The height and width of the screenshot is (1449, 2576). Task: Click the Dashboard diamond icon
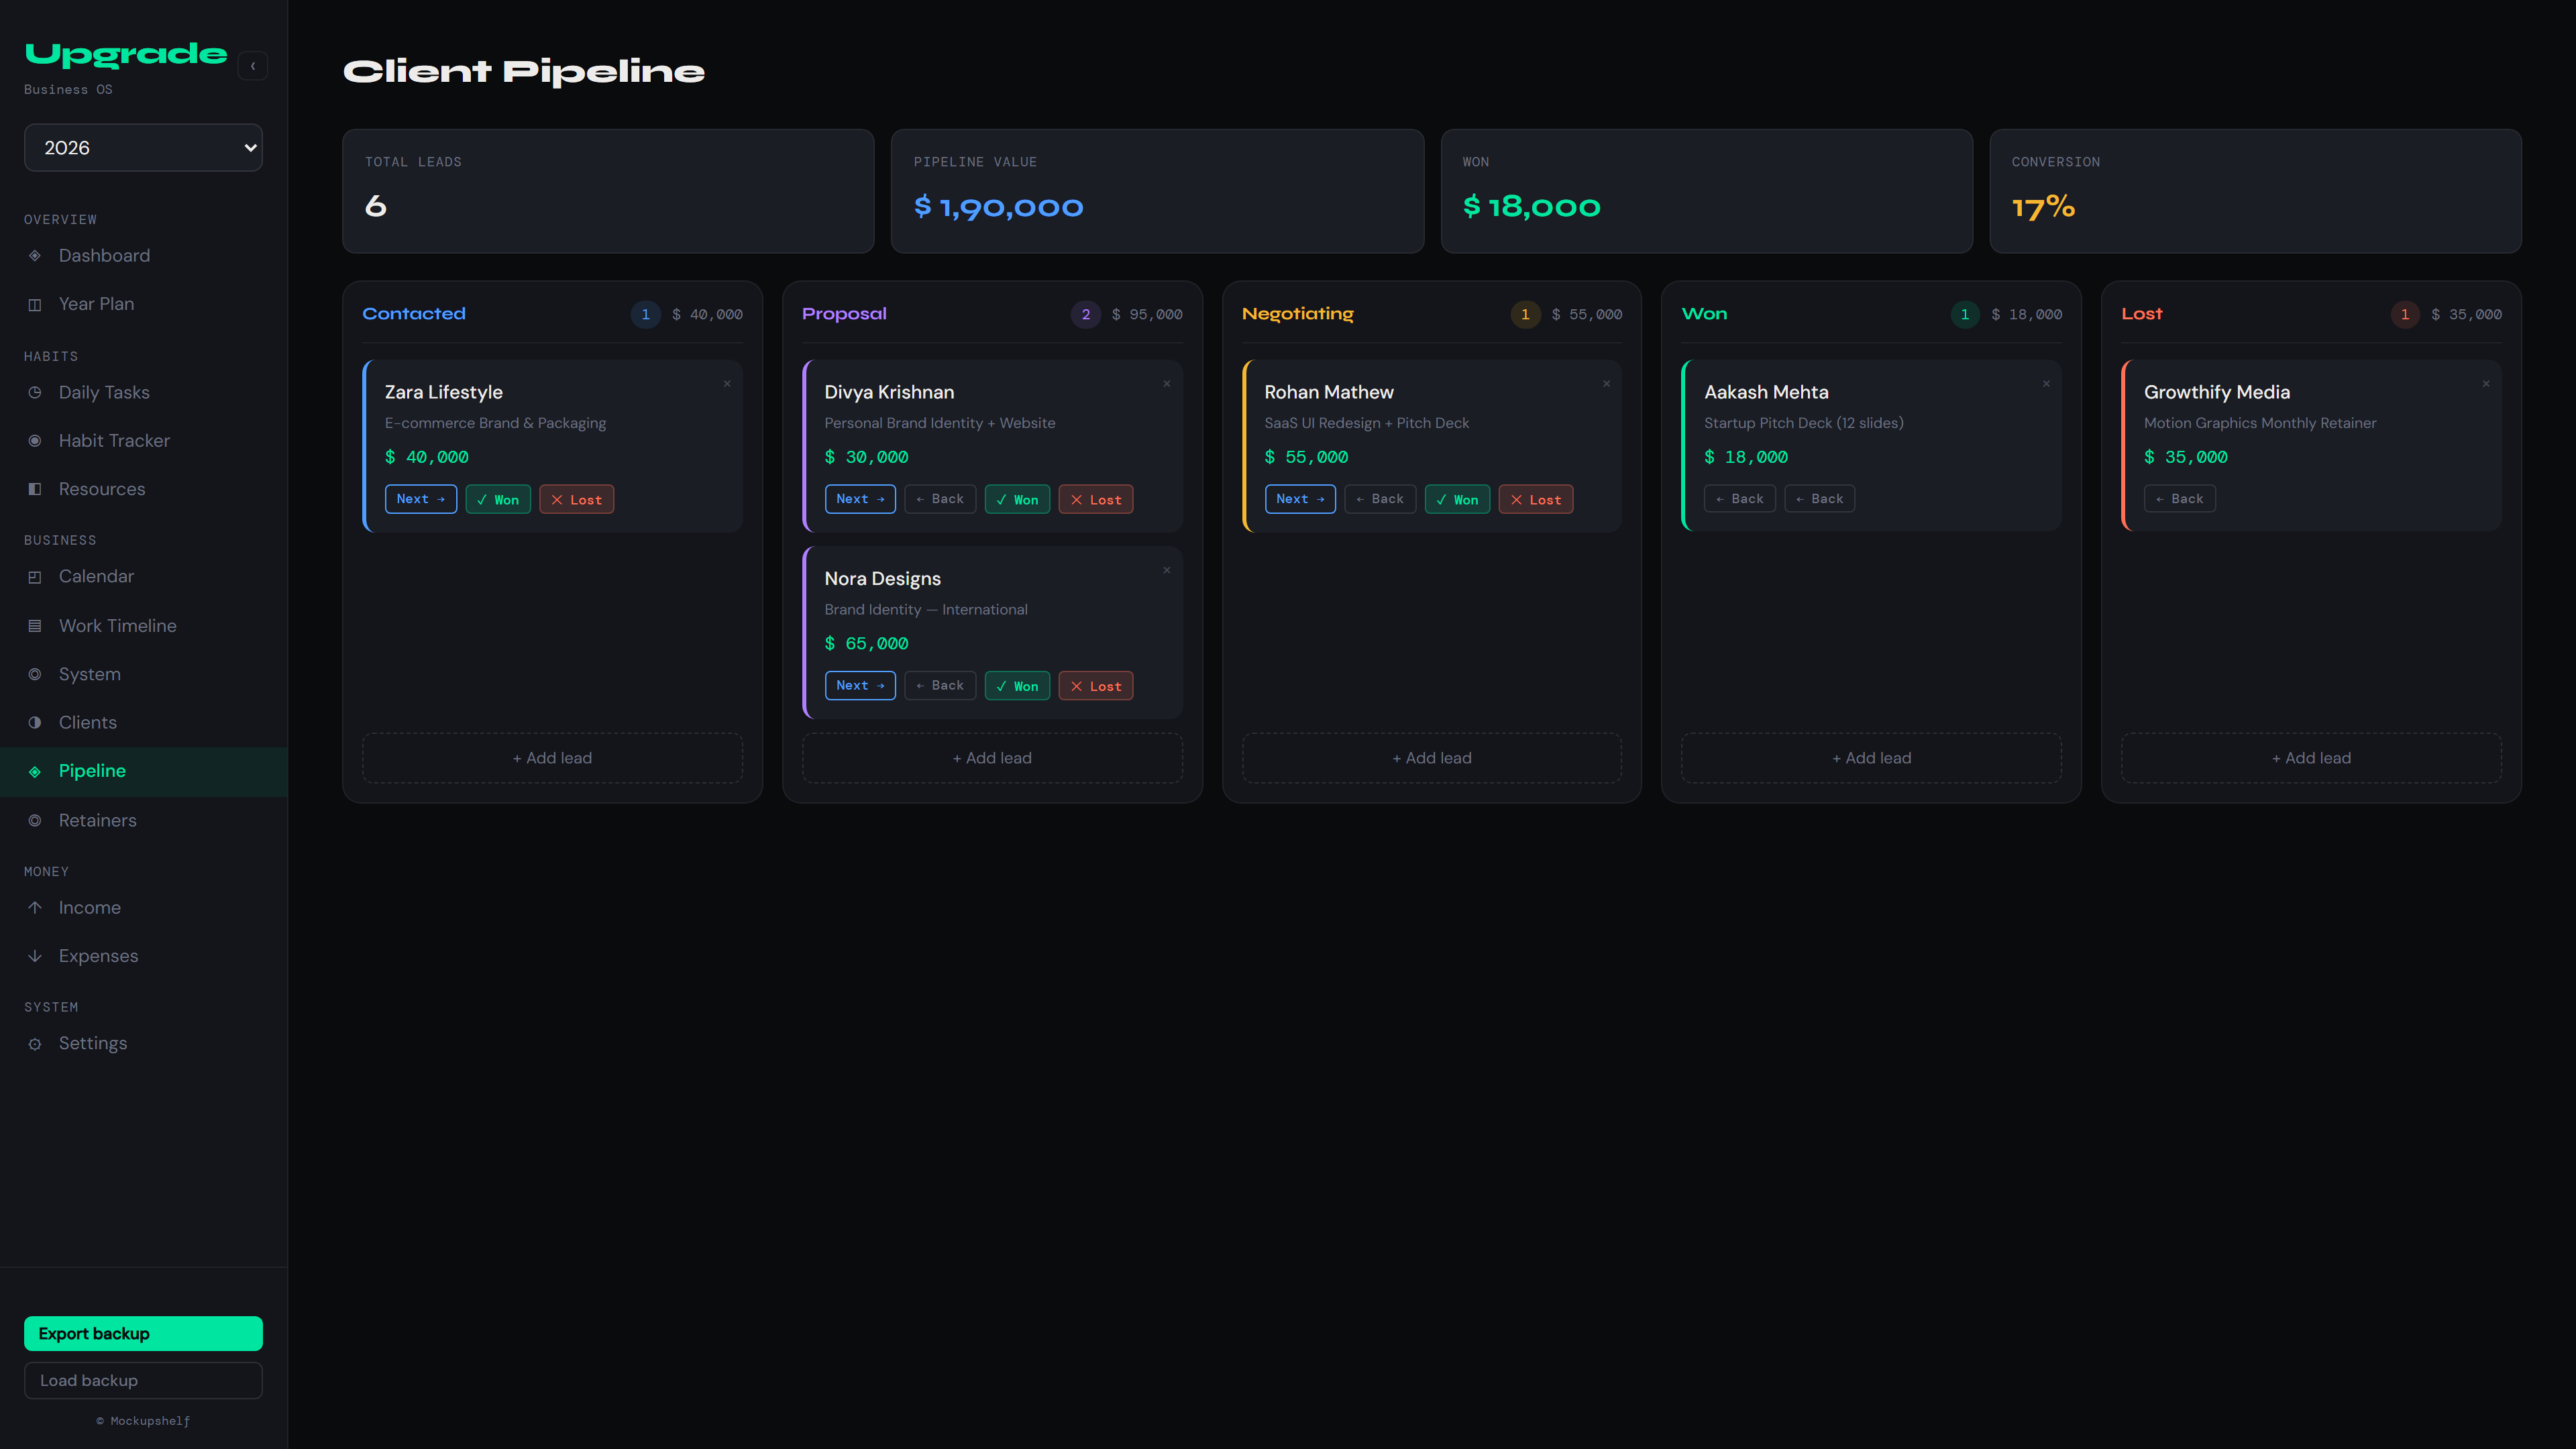point(35,255)
